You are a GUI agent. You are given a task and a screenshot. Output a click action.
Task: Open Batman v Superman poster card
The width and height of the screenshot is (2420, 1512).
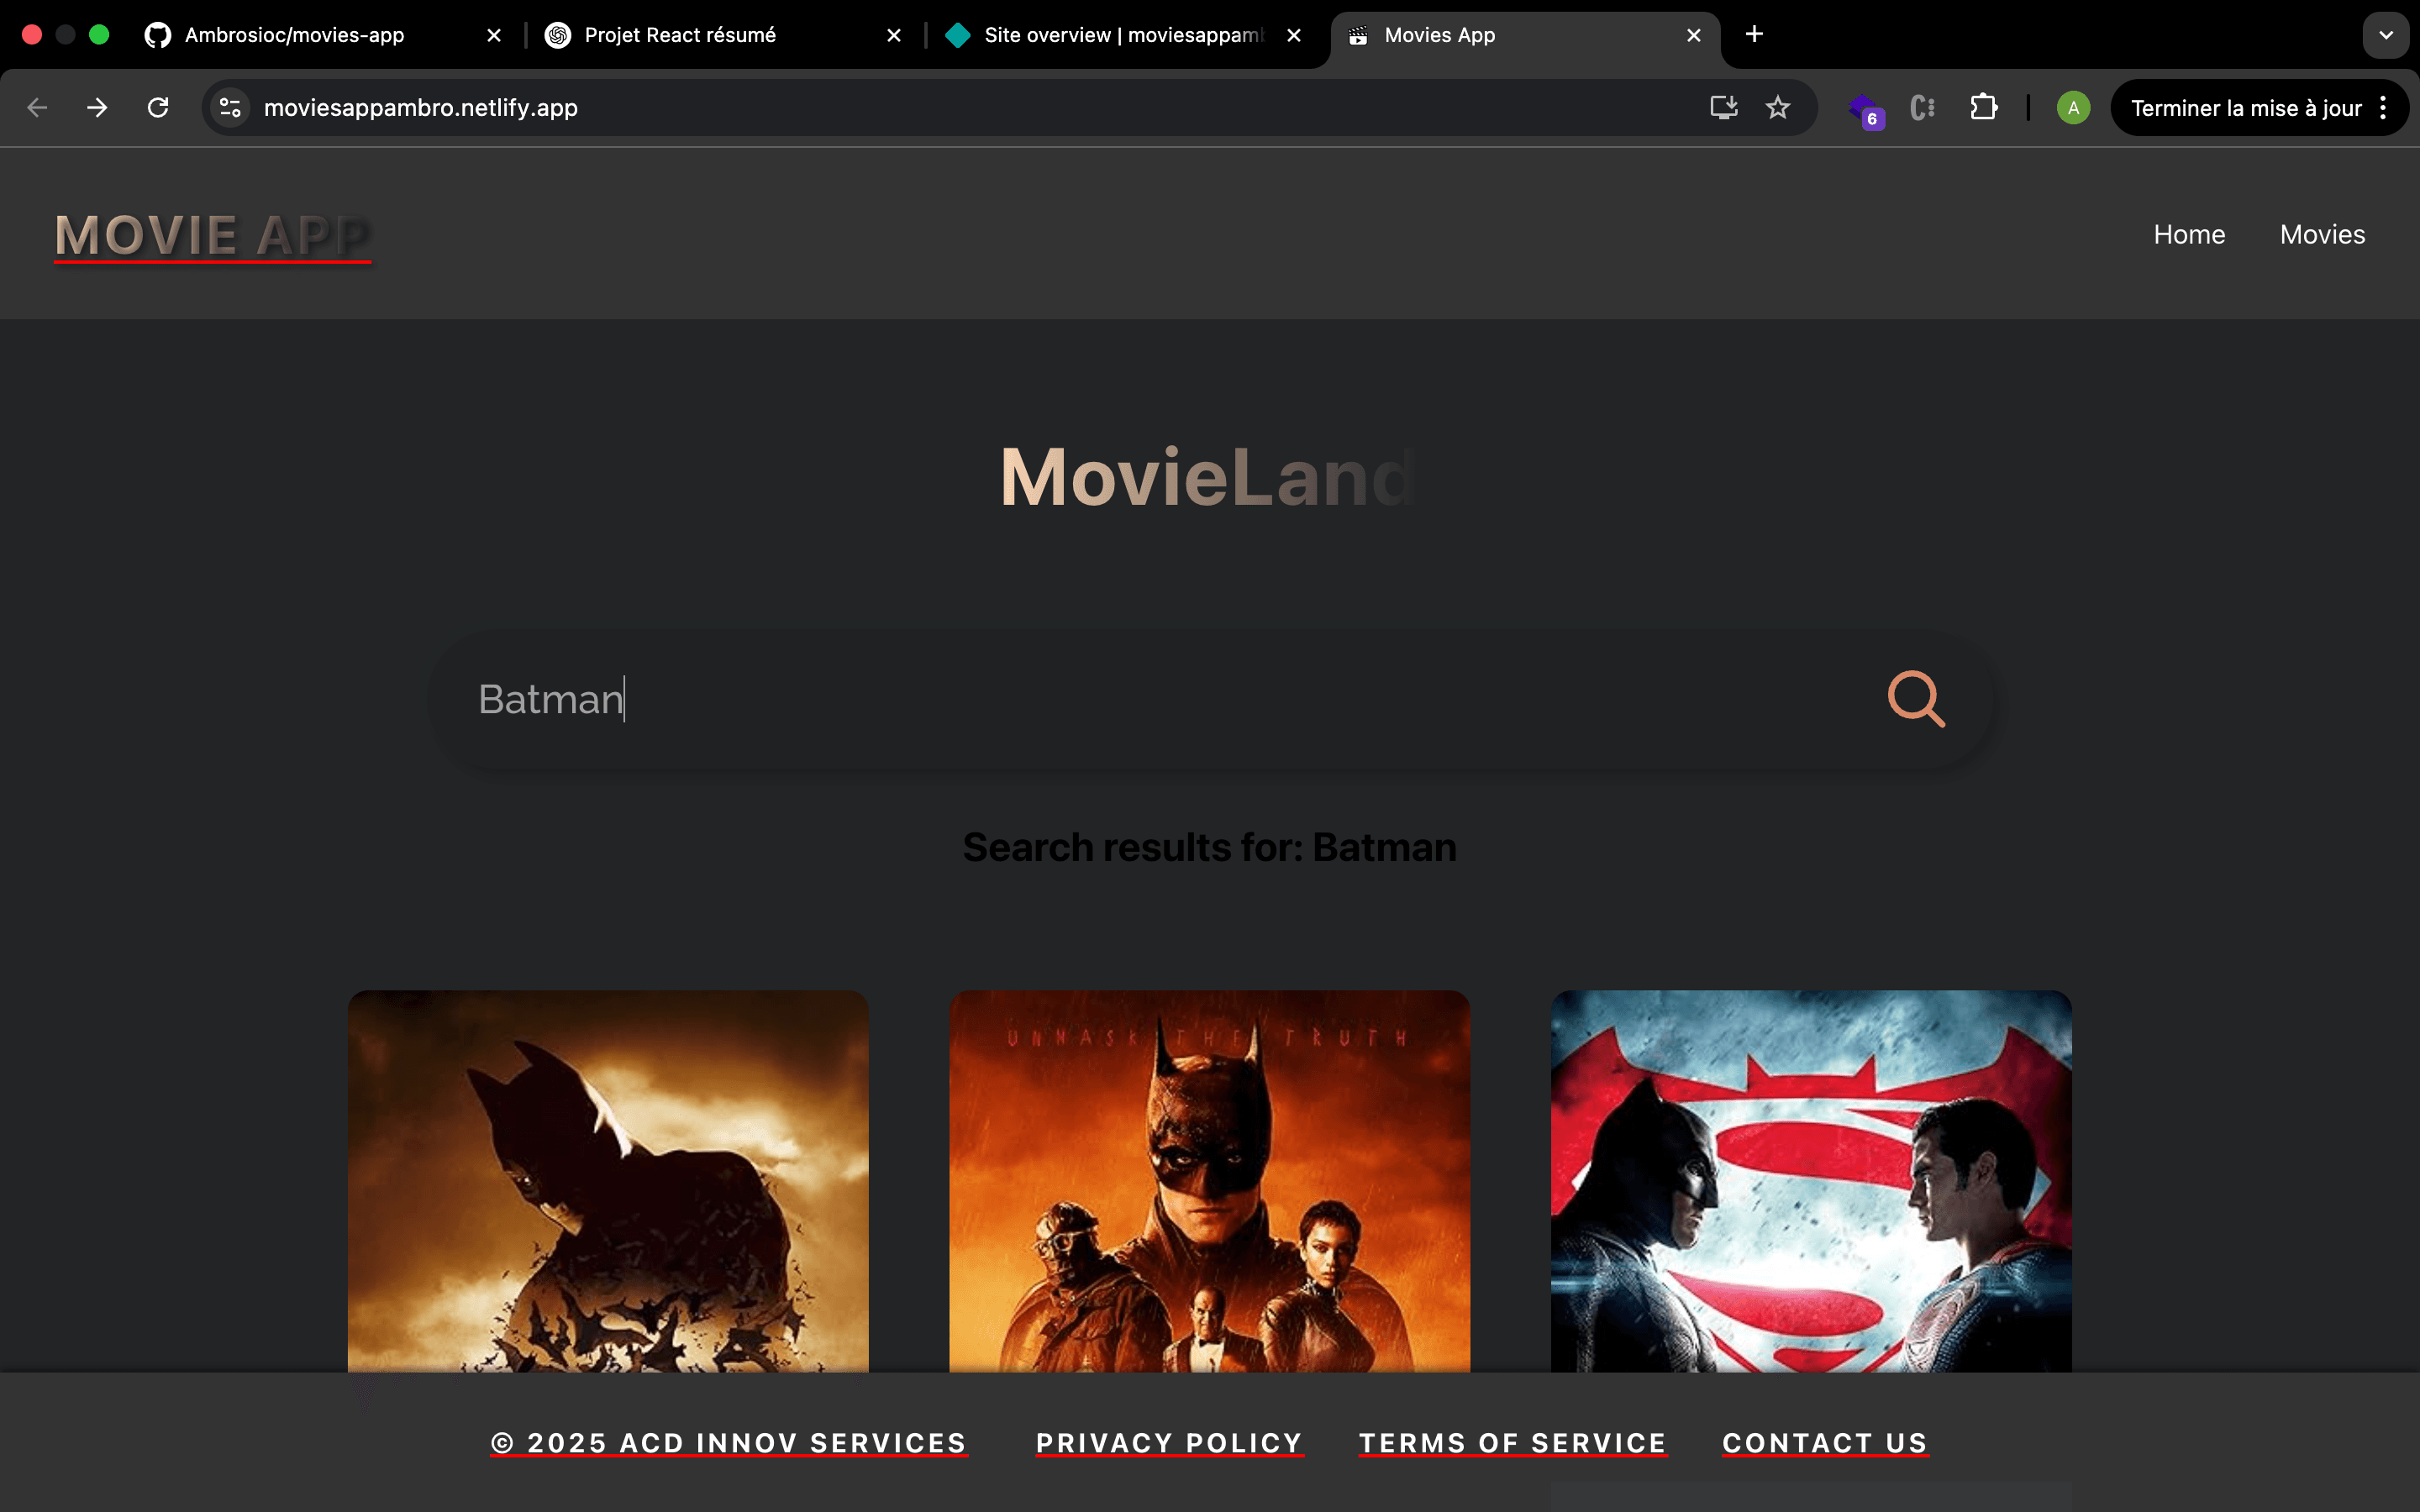pos(1811,1181)
